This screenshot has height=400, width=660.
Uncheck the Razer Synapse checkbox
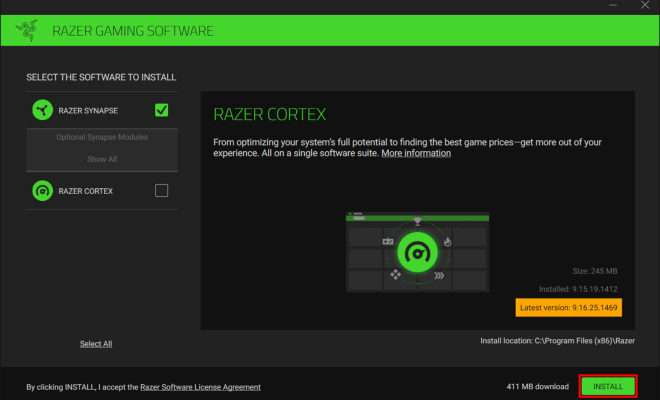(161, 110)
